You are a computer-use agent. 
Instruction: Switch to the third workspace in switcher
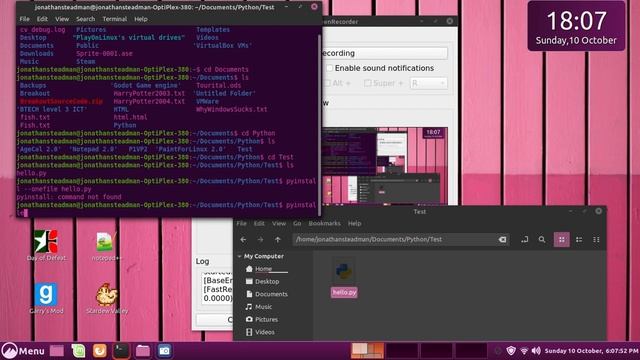(436, 351)
